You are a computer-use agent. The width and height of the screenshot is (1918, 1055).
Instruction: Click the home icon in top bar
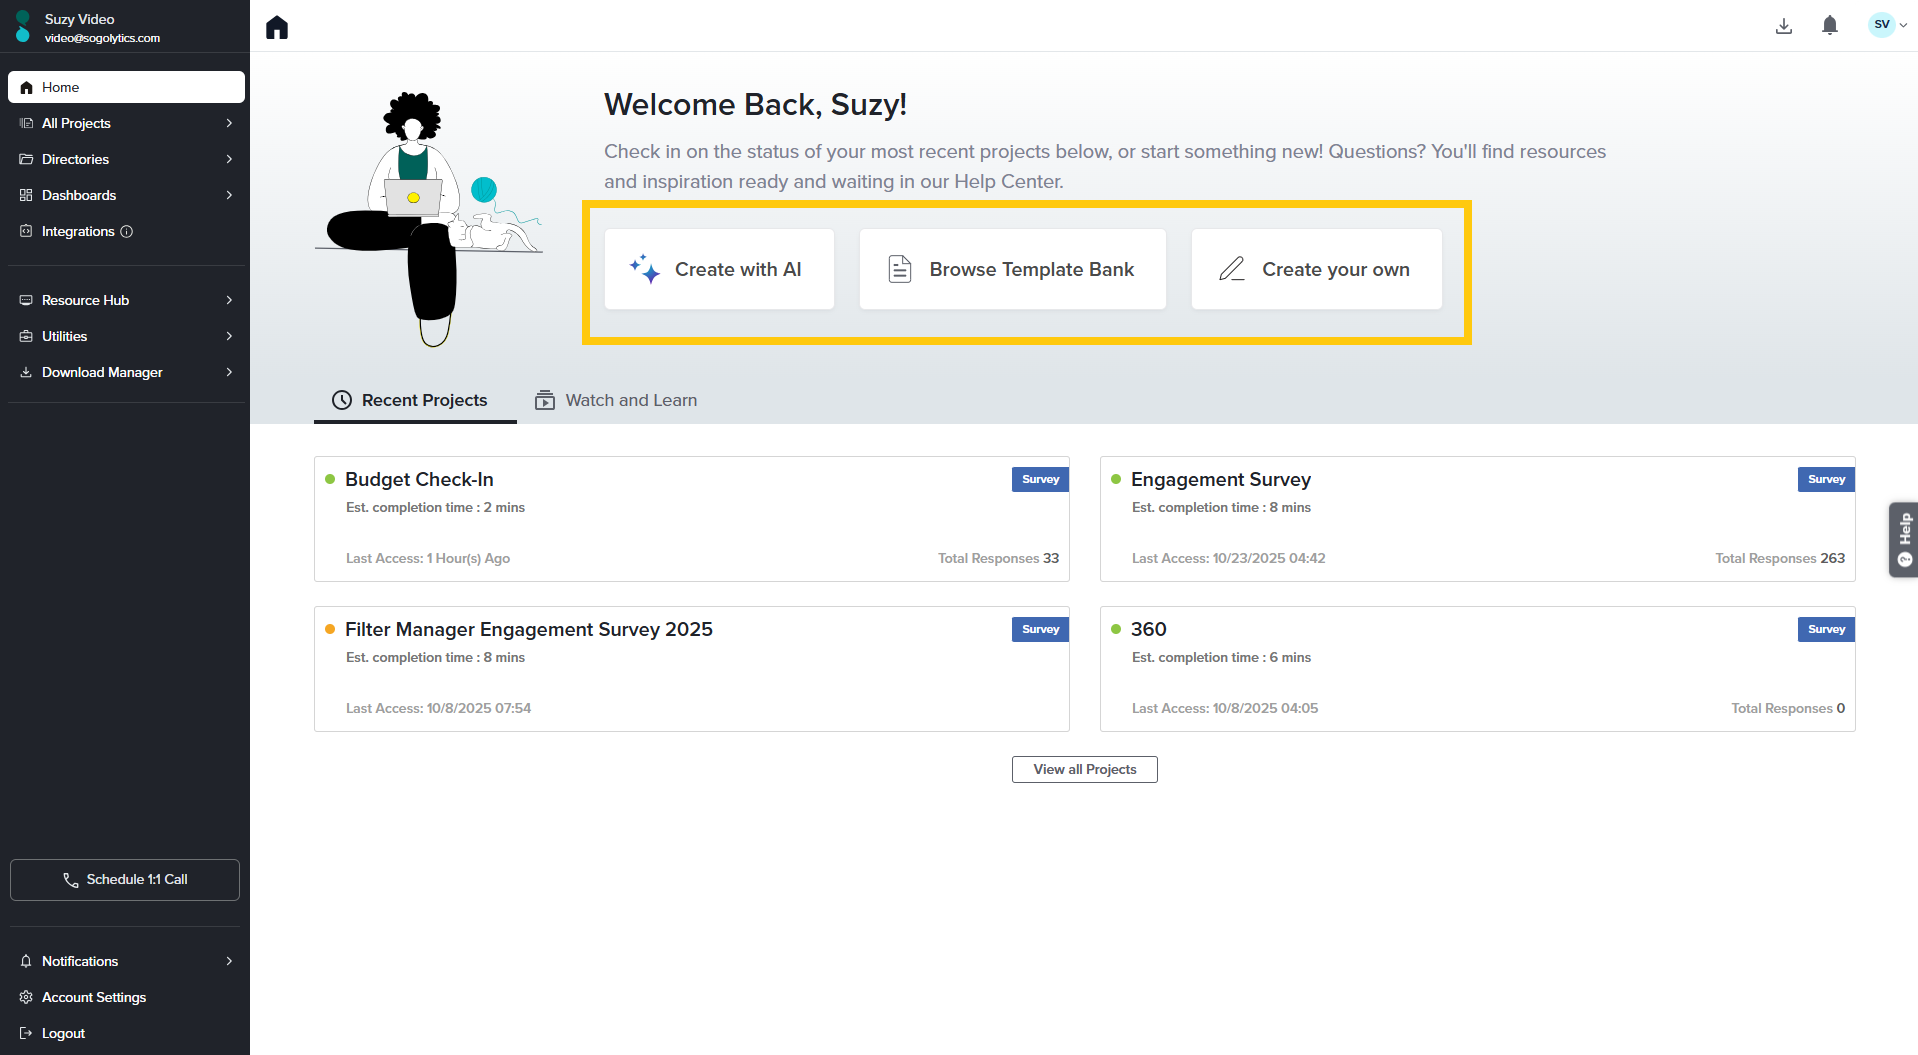(277, 27)
